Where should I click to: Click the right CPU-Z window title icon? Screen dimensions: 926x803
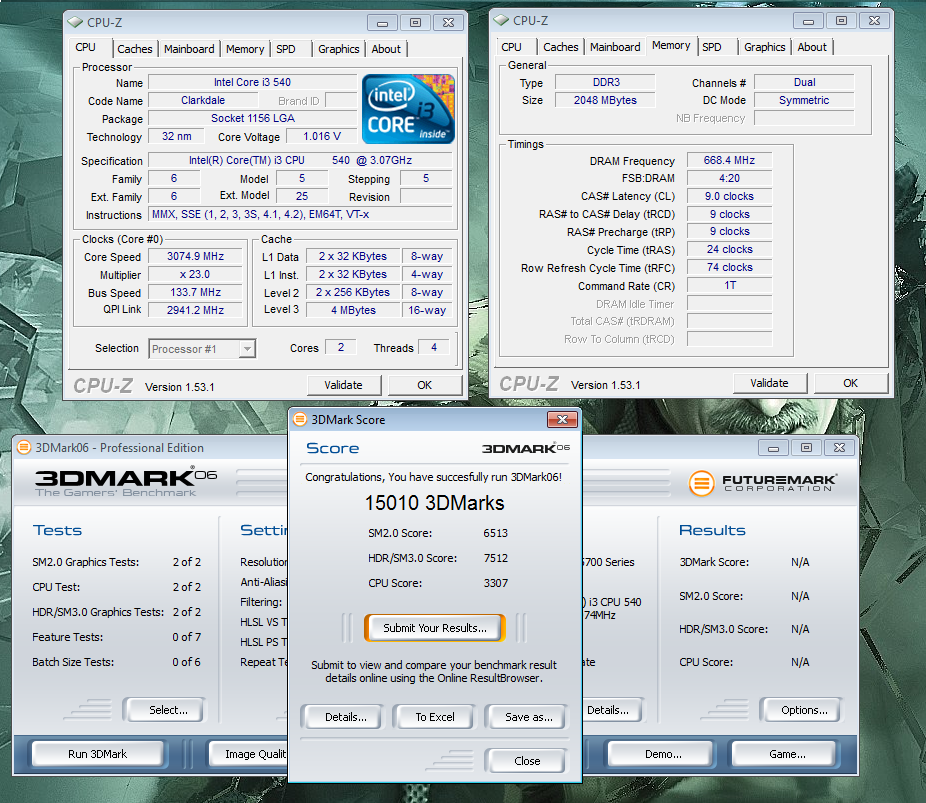click(501, 20)
